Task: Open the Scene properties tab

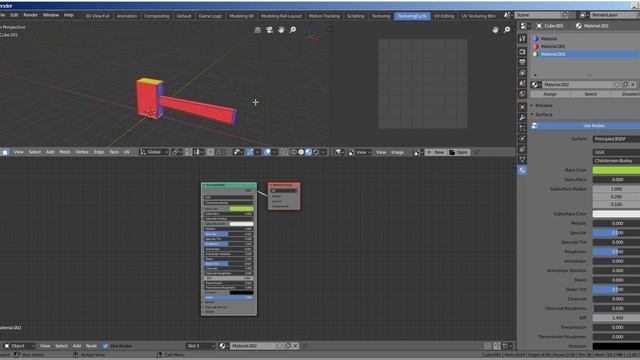Action: 522,83
